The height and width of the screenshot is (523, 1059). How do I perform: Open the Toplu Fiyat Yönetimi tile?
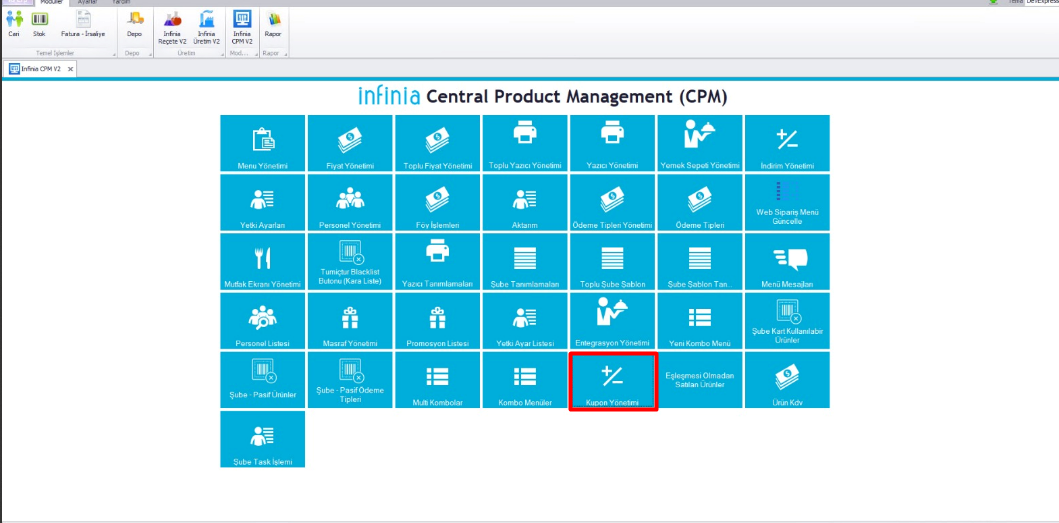coord(438,143)
